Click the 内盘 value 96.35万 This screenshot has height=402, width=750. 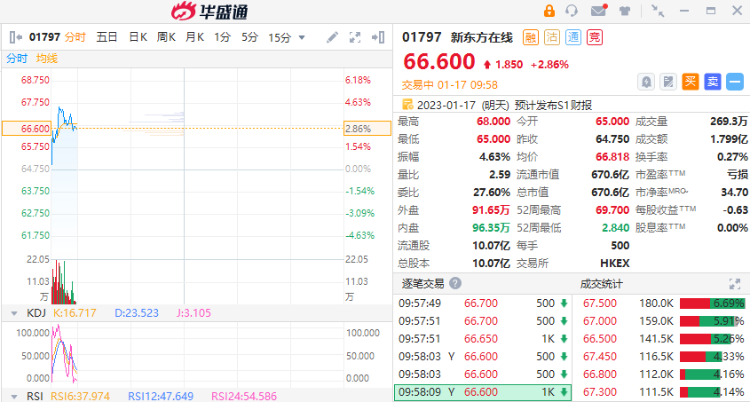(x=491, y=228)
